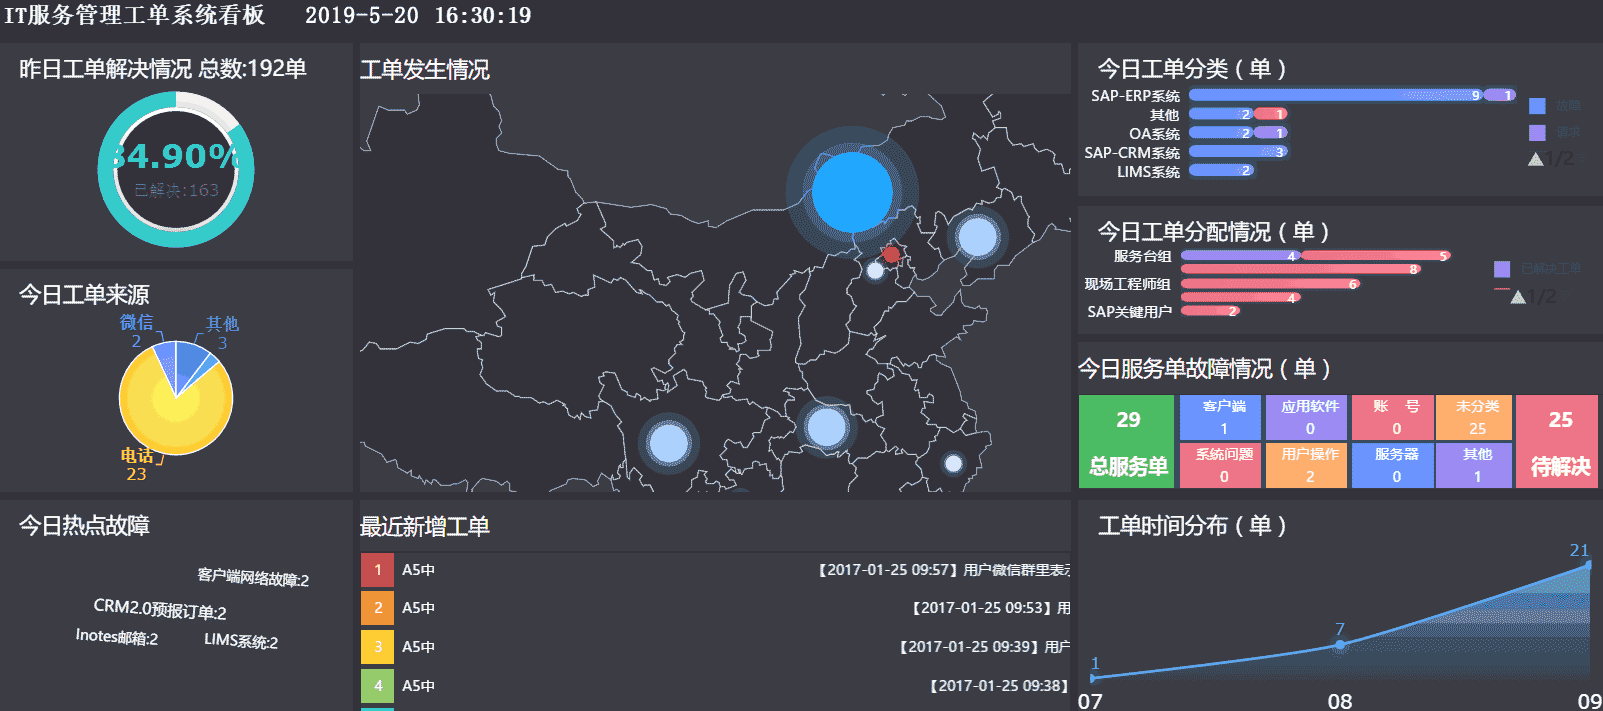
Task: Select number 1 badge in 最近新增工单 list
Action: point(377,570)
